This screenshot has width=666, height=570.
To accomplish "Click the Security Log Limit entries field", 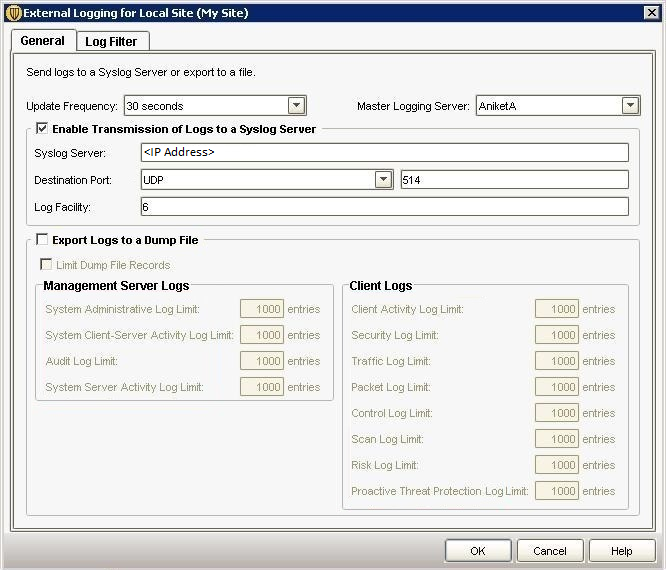I will 557,335.
